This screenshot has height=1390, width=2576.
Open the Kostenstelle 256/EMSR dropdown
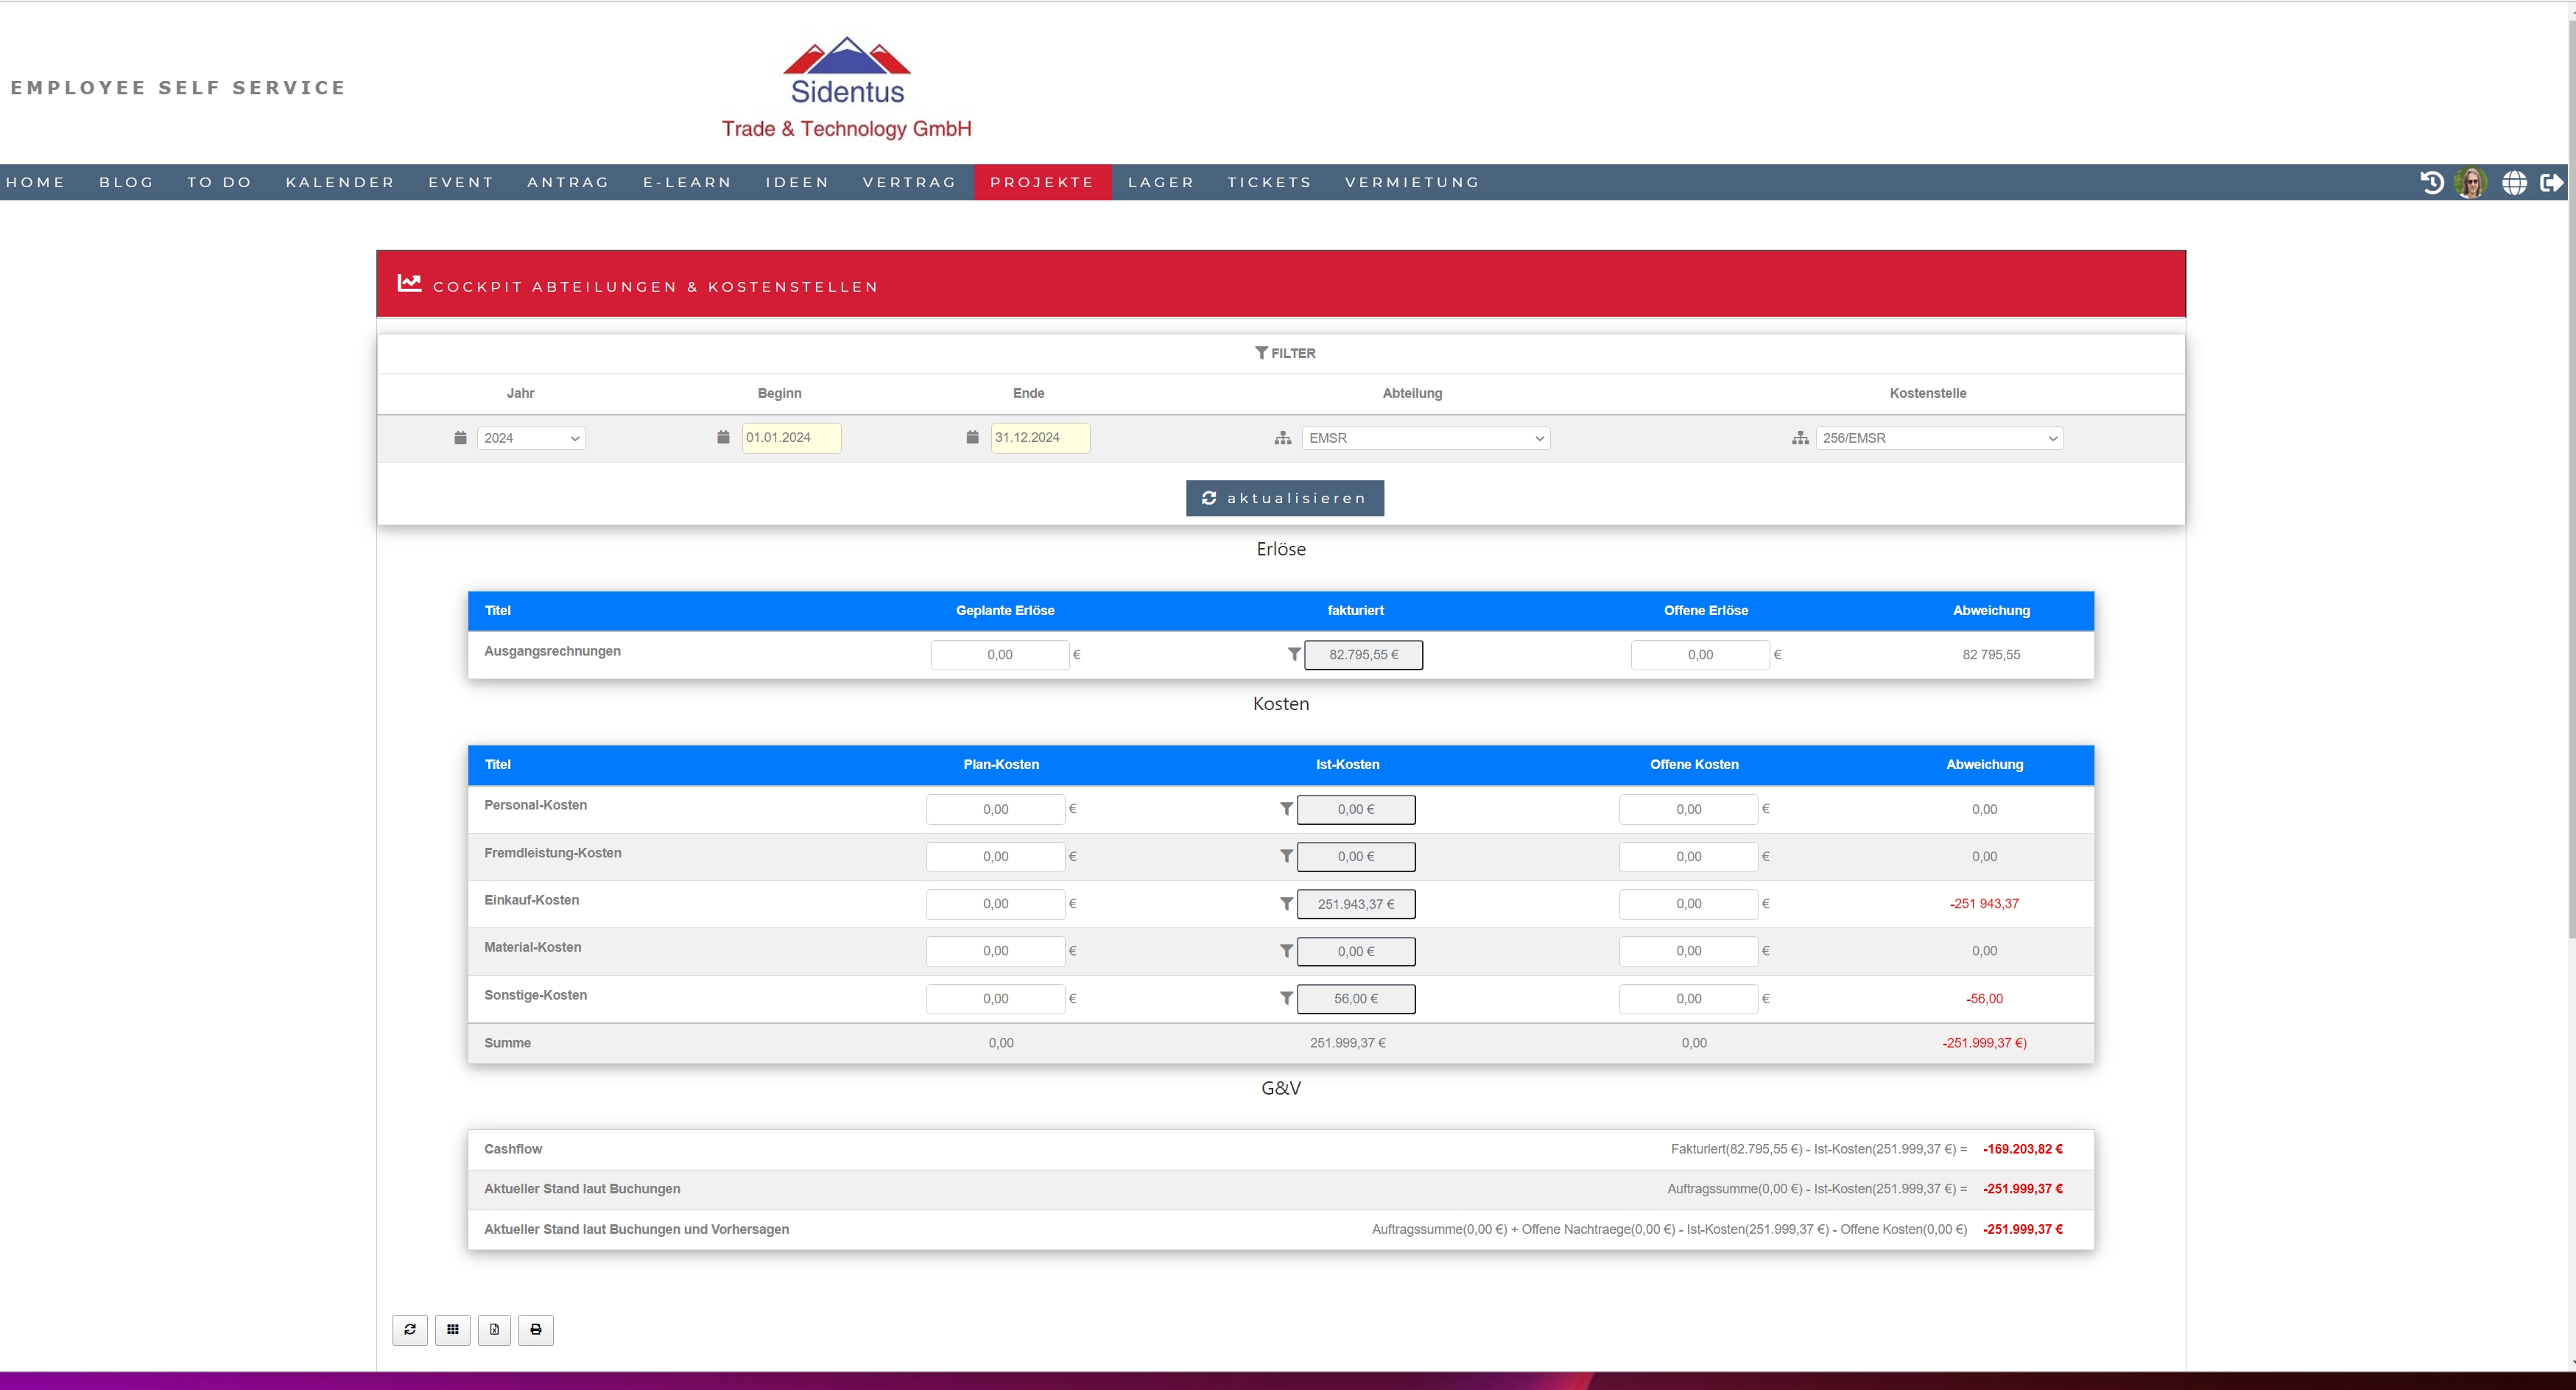(x=1939, y=438)
